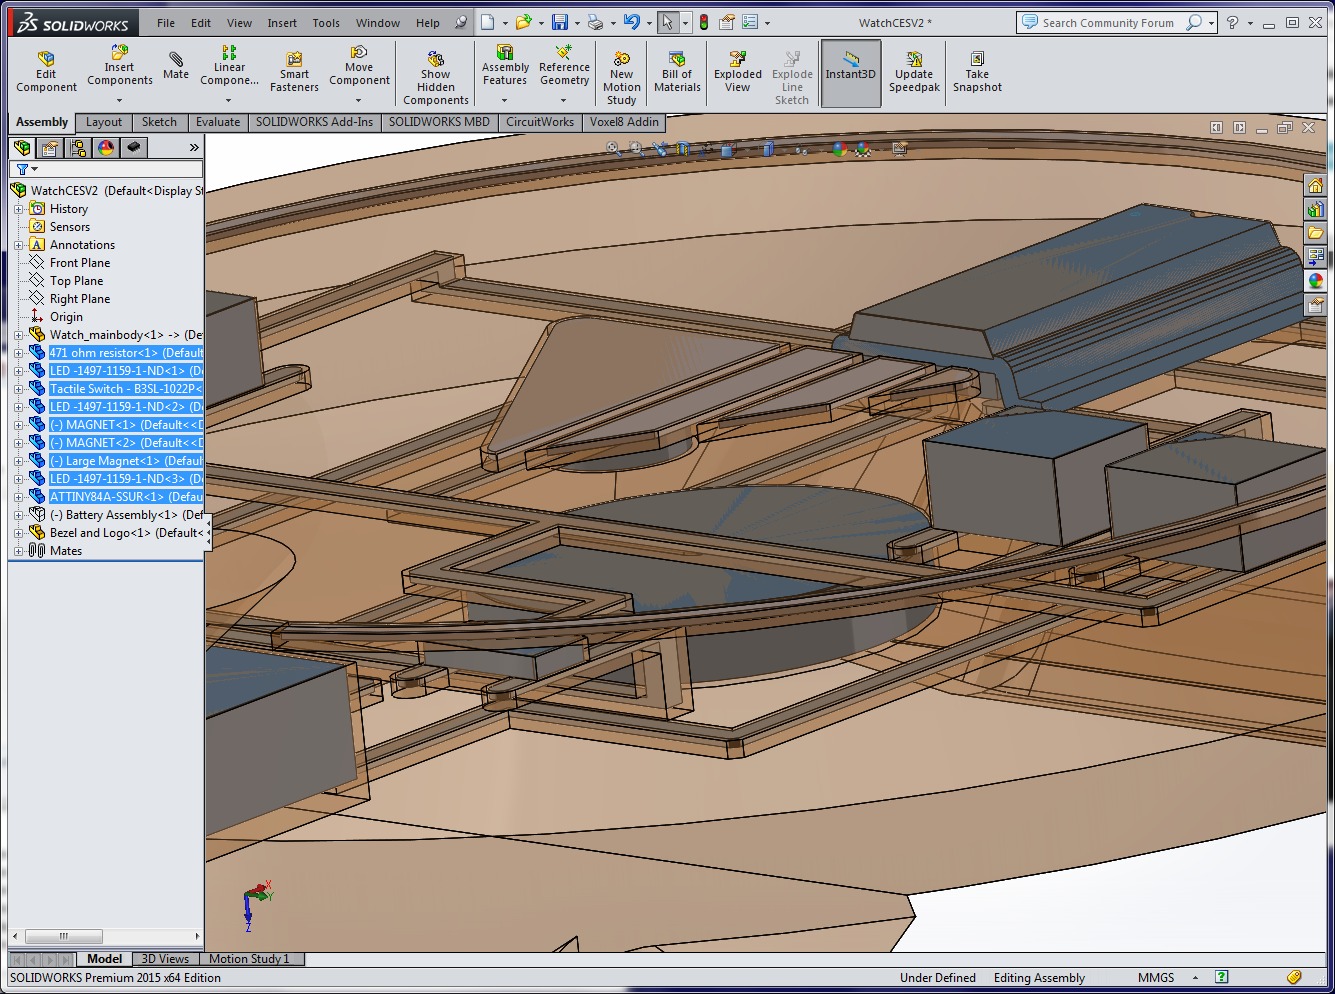1335x994 pixels.
Task: Expand the Annotations tree node
Action: pos(18,245)
